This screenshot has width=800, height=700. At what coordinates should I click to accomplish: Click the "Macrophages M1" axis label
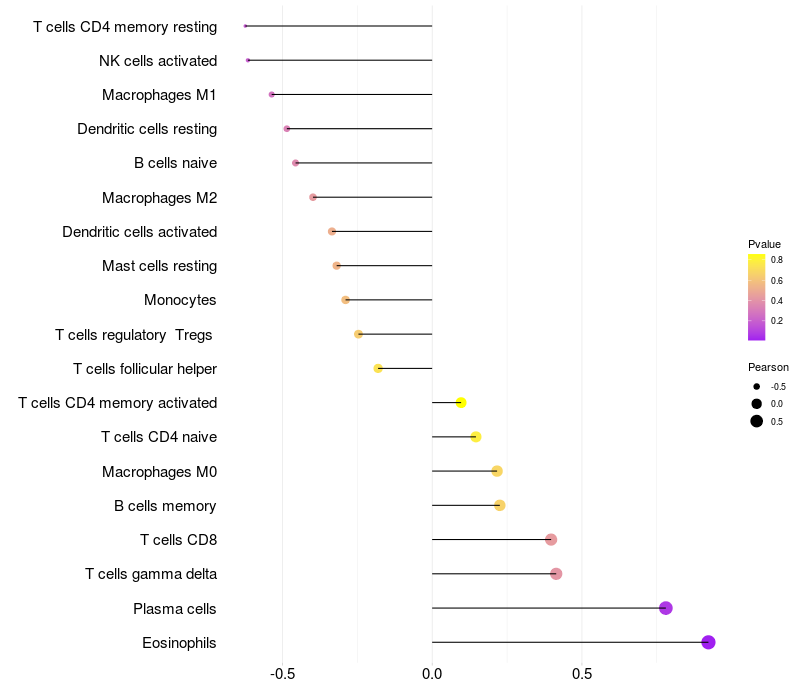[x=159, y=95]
